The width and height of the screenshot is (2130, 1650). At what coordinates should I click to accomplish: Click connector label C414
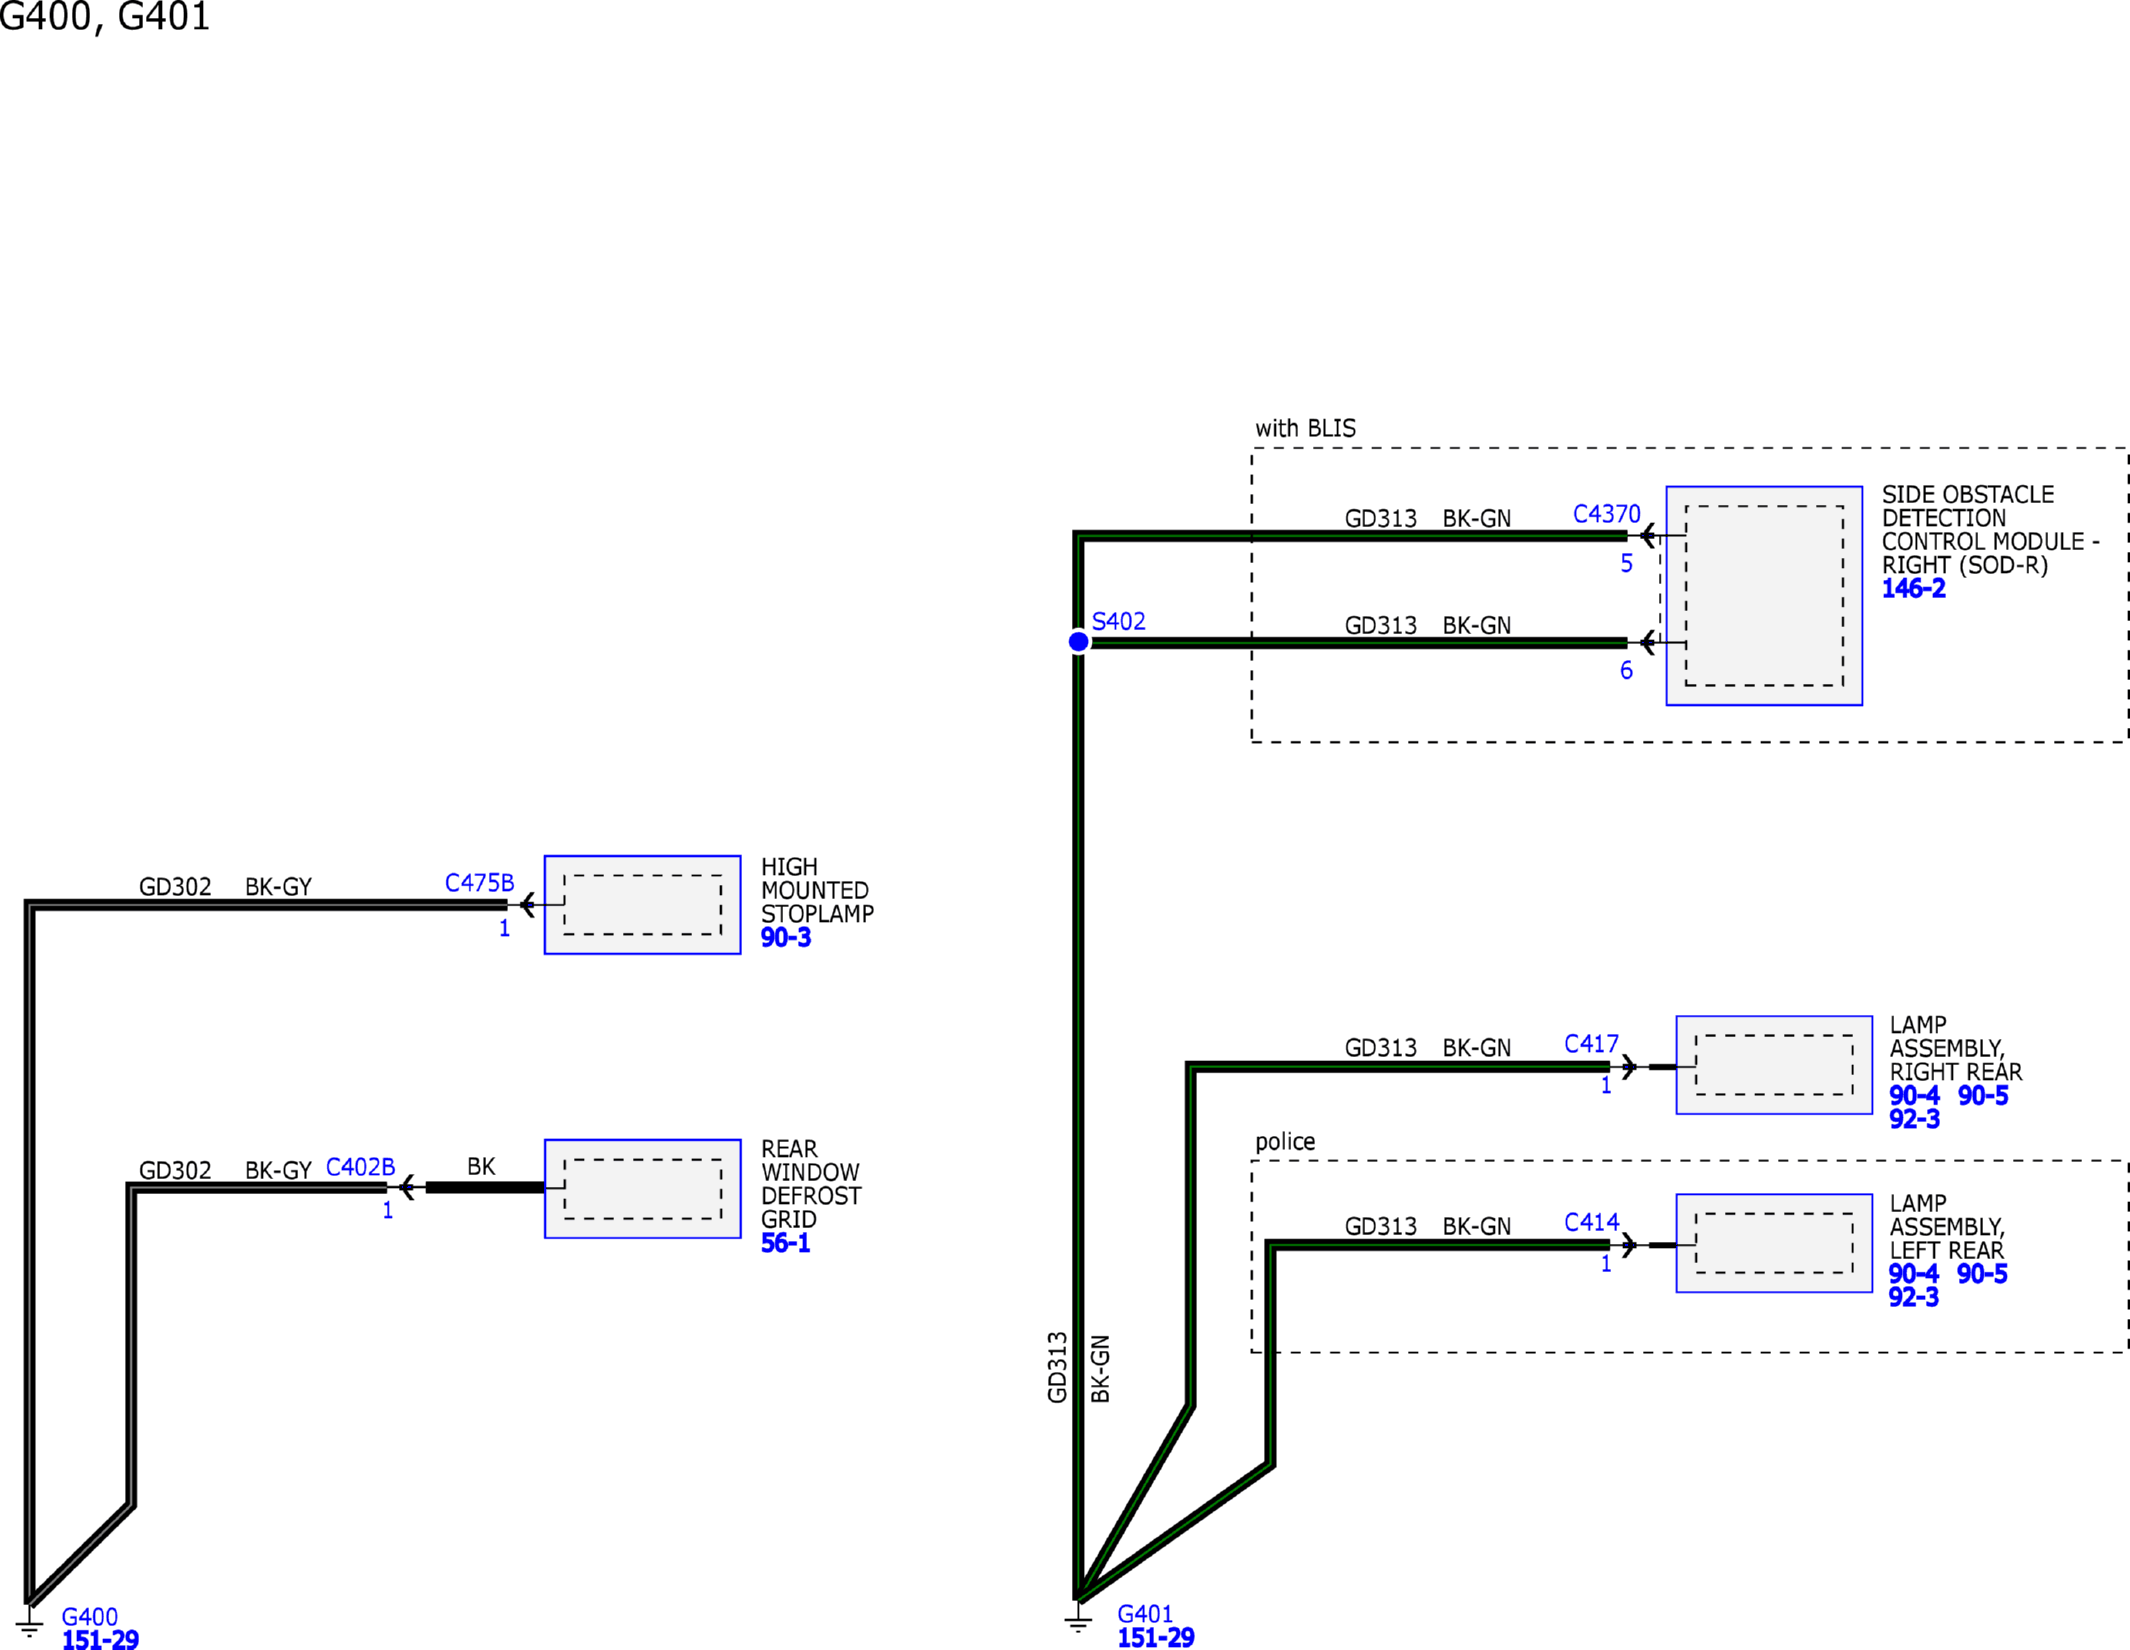(x=1590, y=1222)
